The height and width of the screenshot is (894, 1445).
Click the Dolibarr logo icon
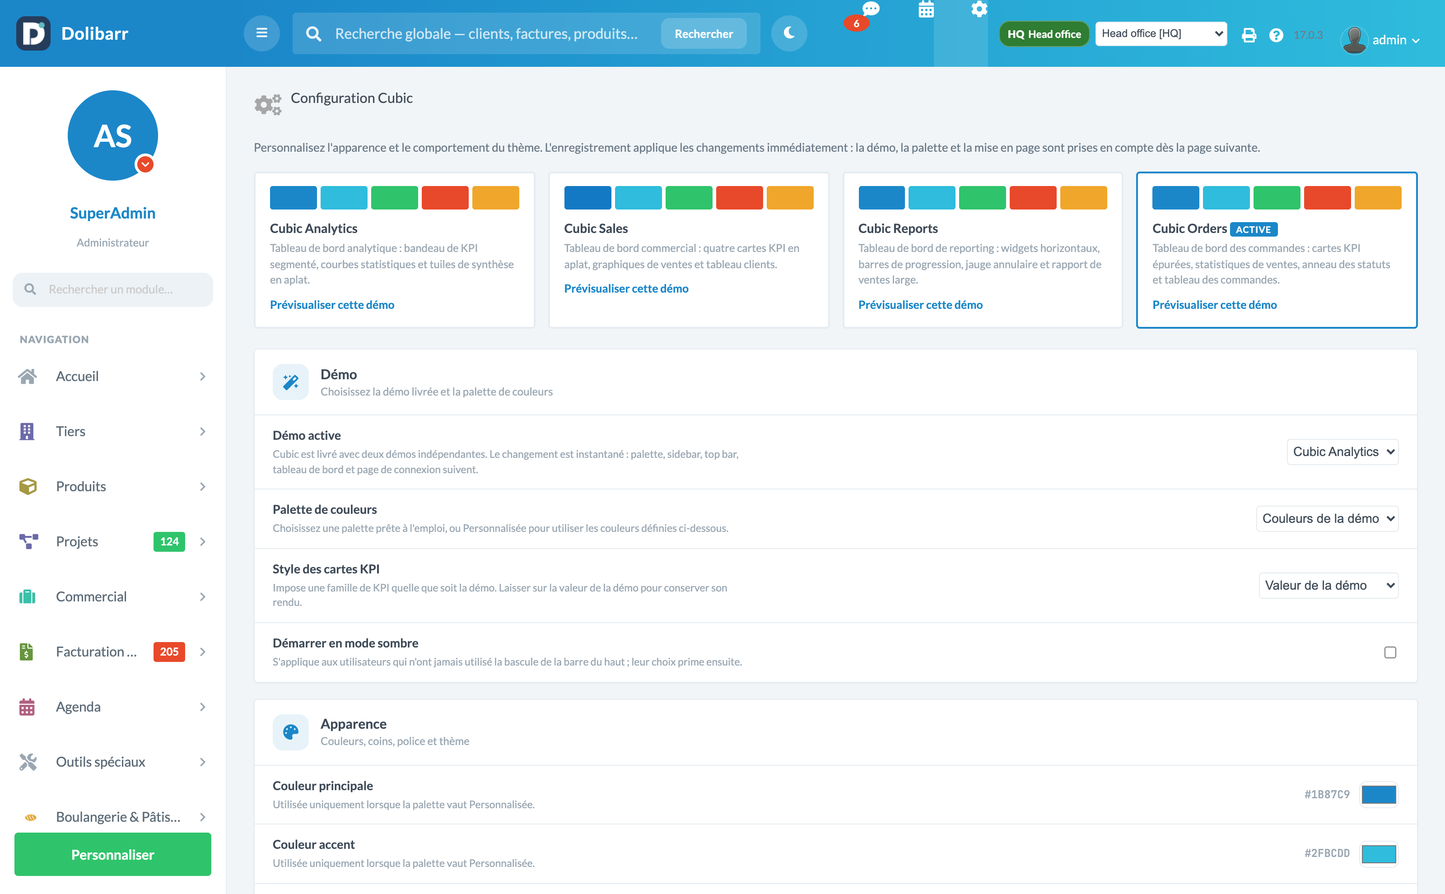(x=33, y=33)
